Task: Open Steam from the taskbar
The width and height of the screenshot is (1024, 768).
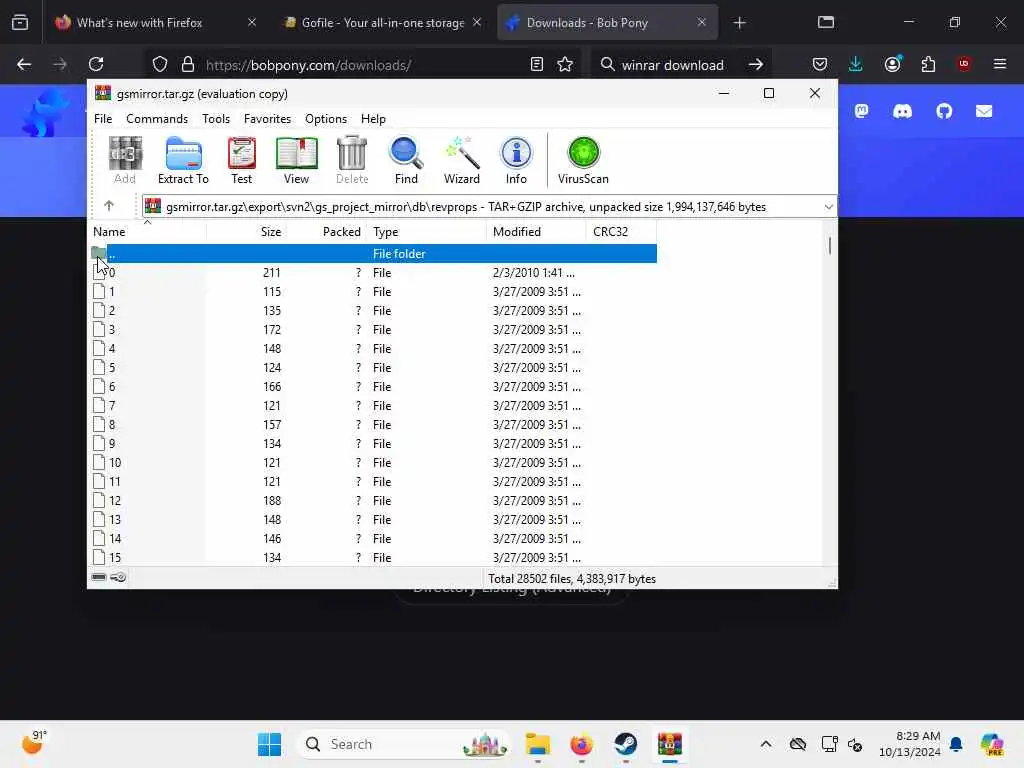Action: (x=625, y=744)
